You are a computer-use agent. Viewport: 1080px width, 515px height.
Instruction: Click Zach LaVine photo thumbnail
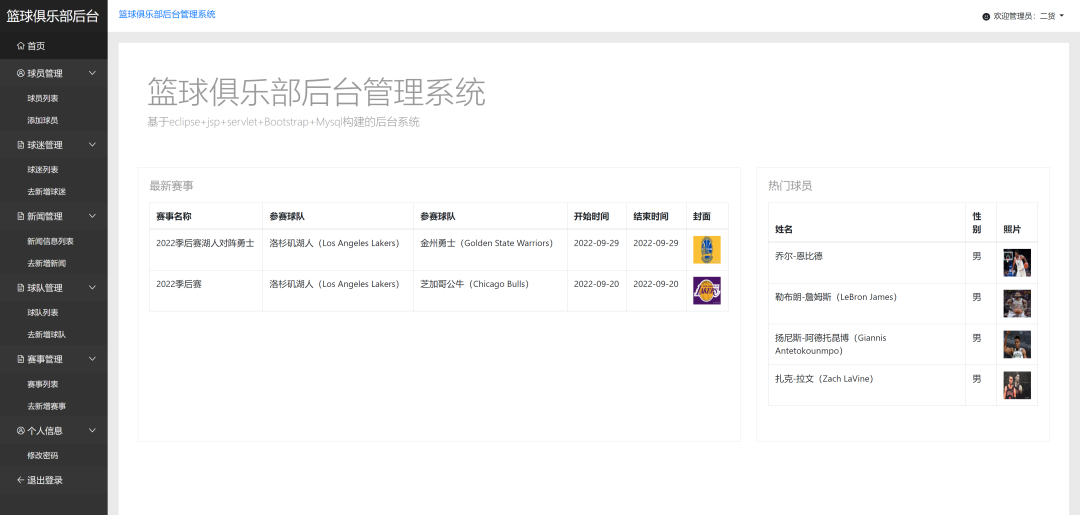(1017, 386)
